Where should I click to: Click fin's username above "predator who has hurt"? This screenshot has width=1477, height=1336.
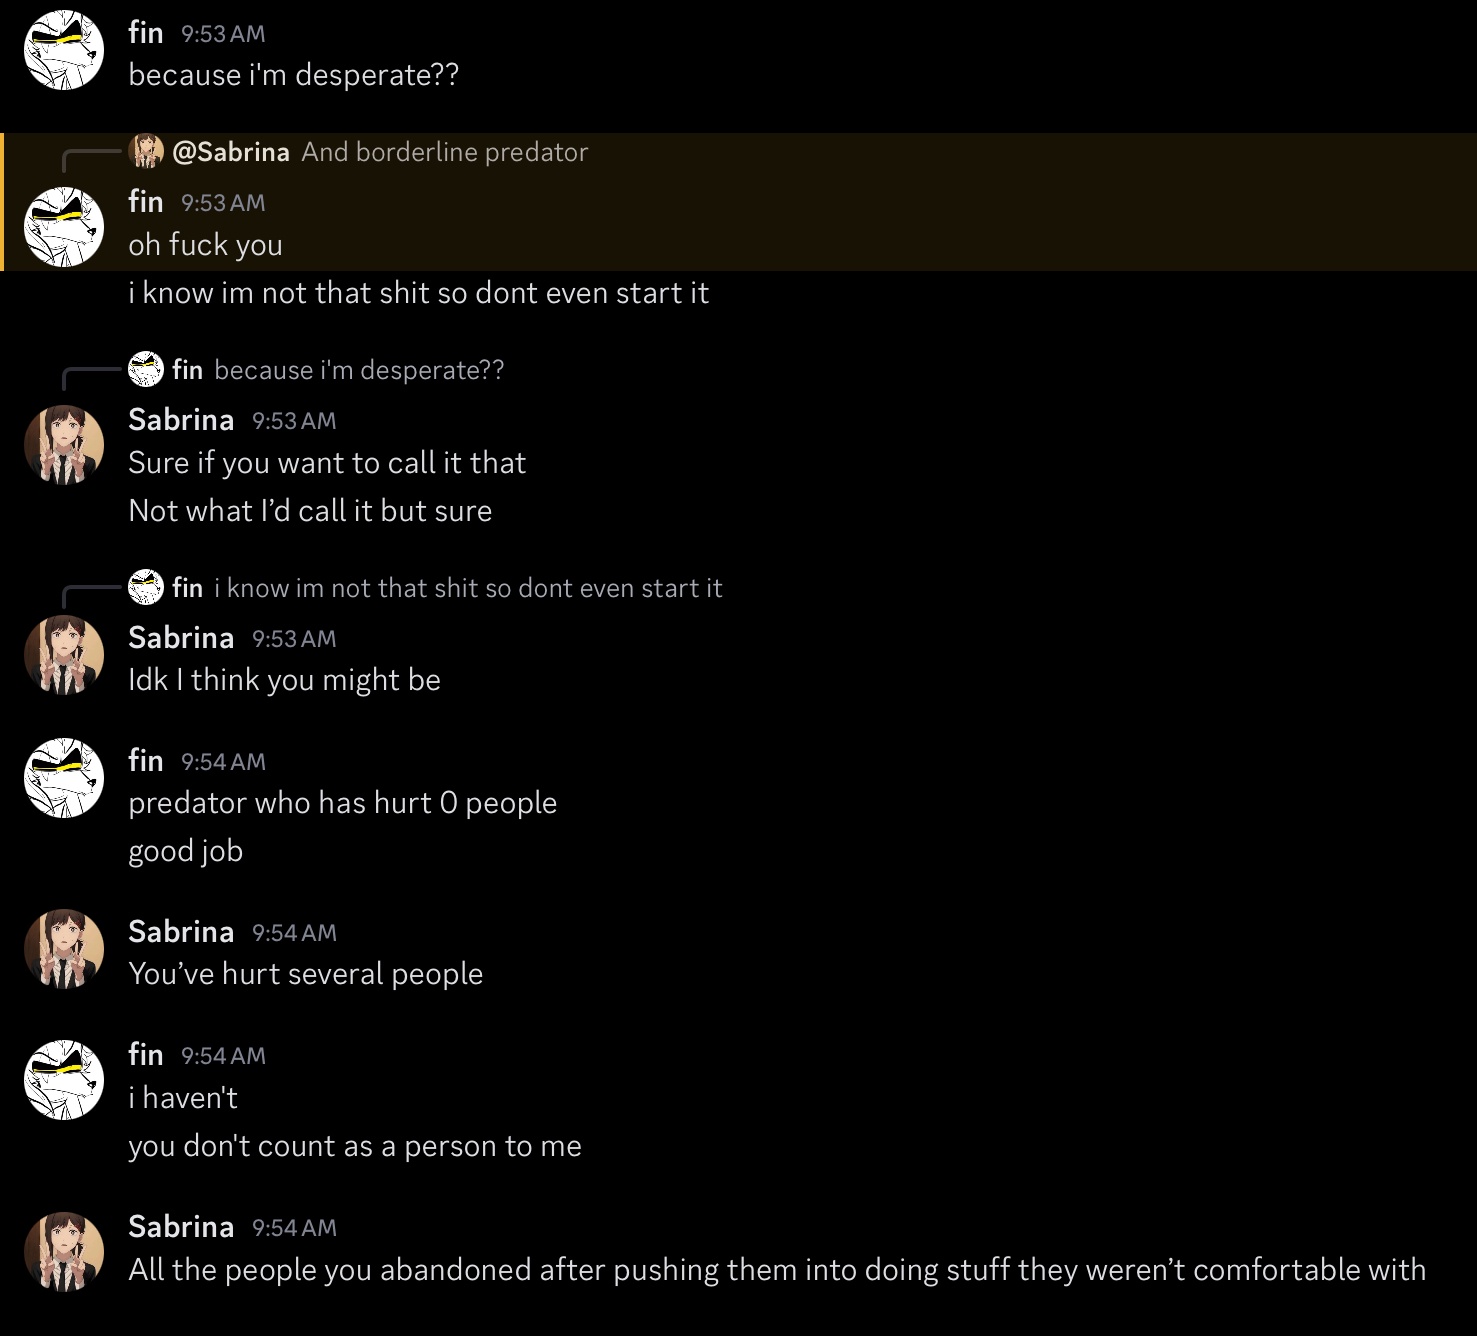click(x=146, y=760)
